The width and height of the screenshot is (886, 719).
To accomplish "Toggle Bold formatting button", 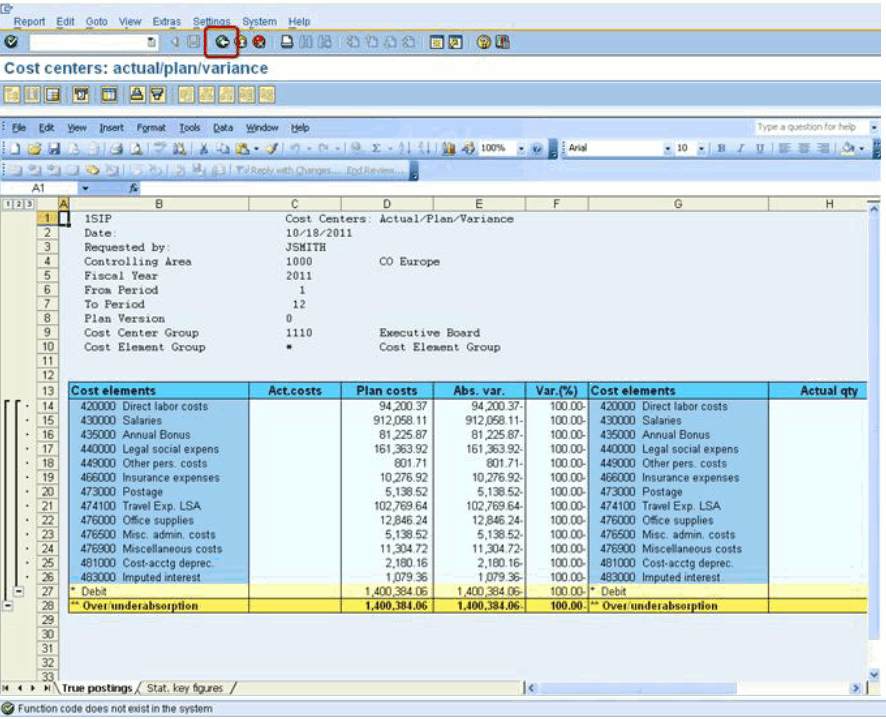I will tap(721, 148).
